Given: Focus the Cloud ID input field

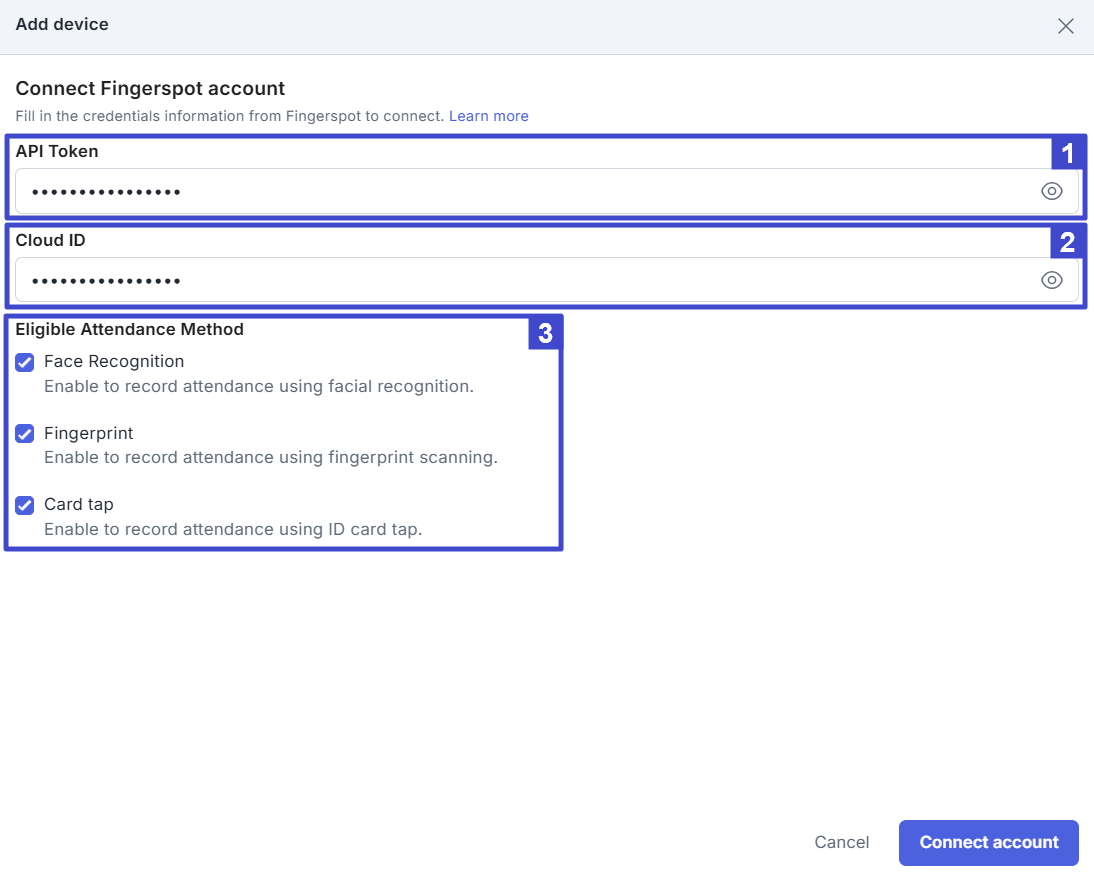Looking at the screenshot, I should click(520, 280).
